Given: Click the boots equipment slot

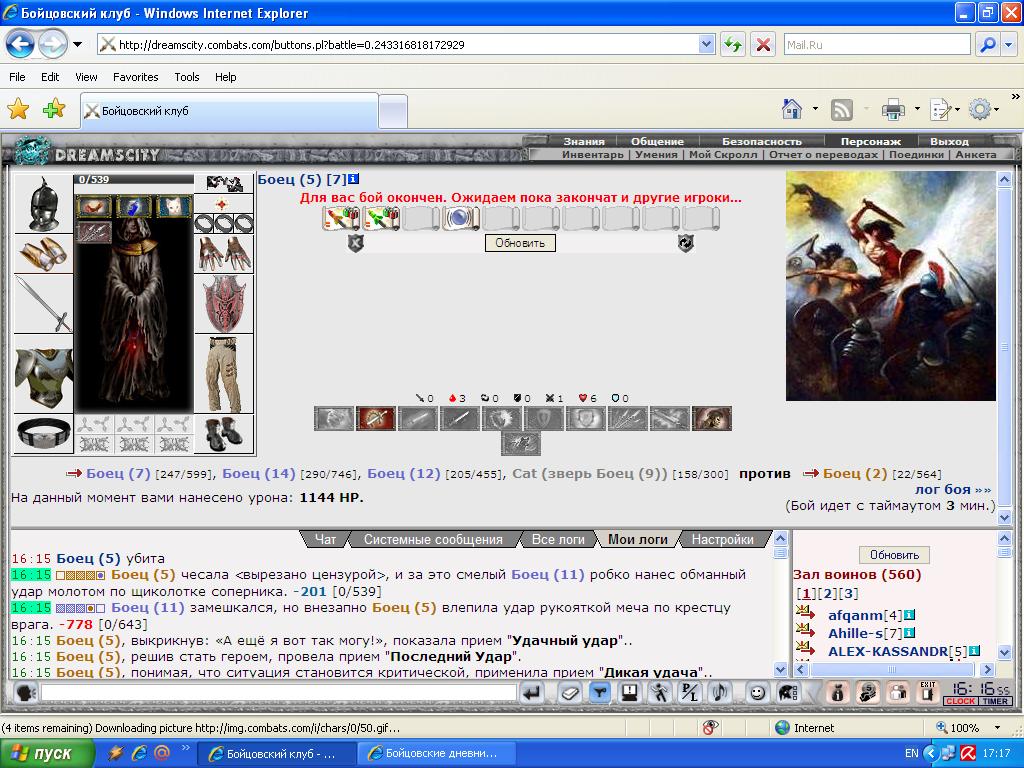Looking at the screenshot, I should [x=224, y=433].
